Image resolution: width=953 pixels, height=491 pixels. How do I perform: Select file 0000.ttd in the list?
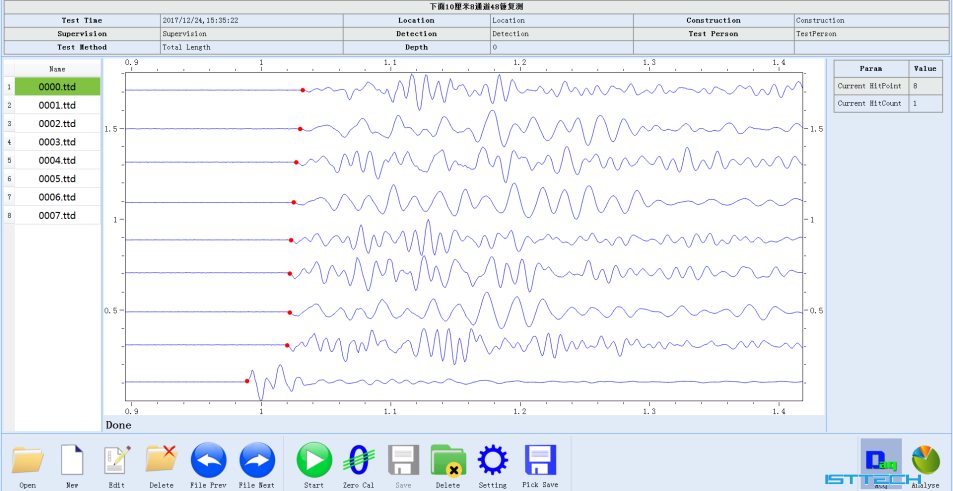[x=57, y=87]
